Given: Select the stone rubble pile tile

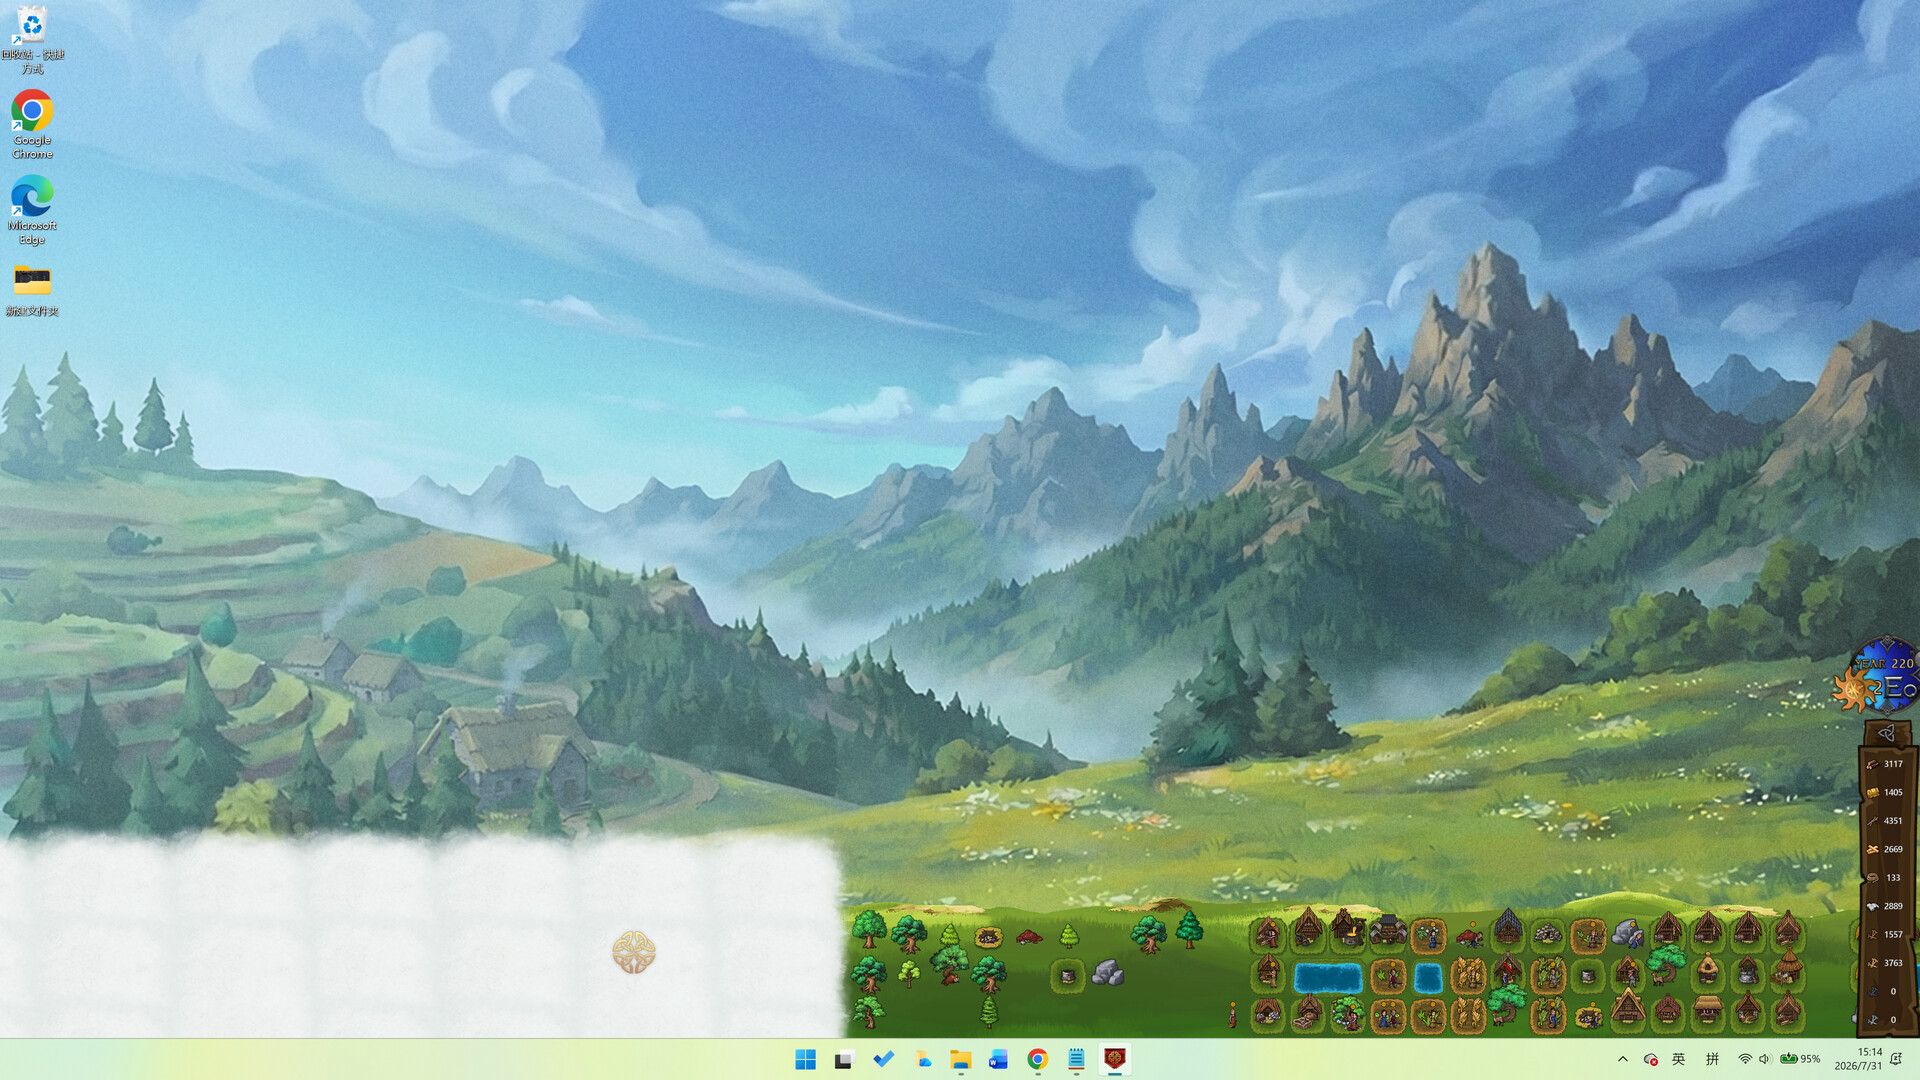Looking at the screenshot, I should (1547, 934).
